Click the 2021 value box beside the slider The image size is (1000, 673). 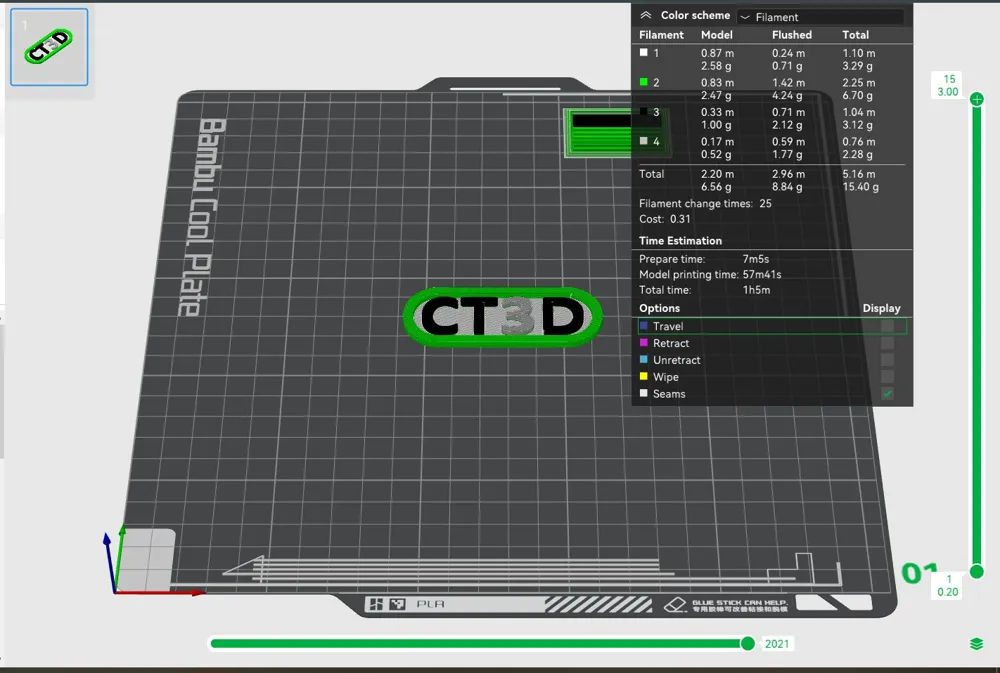pyautogui.click(x=777, y=643)
